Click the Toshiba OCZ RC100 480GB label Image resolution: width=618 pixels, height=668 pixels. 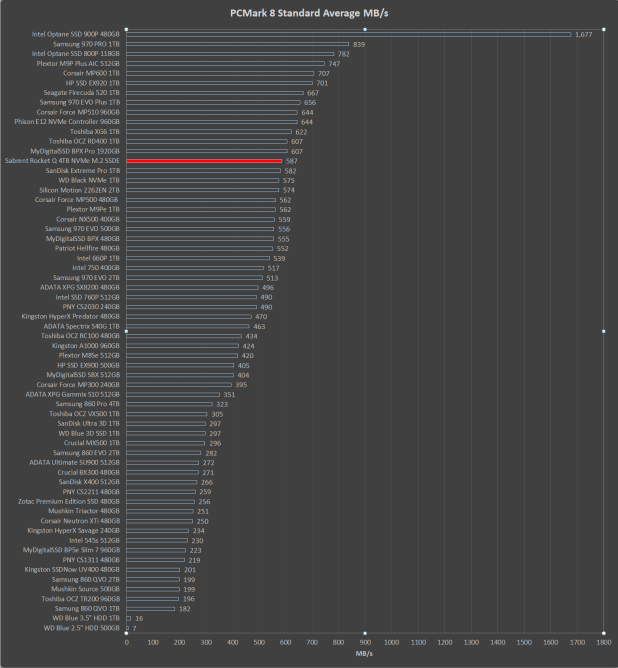tap(80, 336)
